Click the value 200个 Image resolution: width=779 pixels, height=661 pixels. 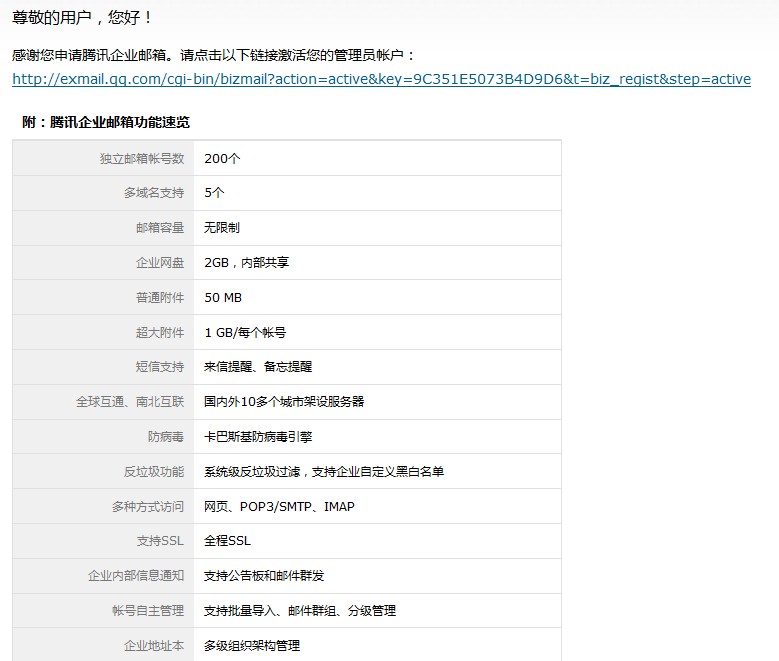pos(222,159)
